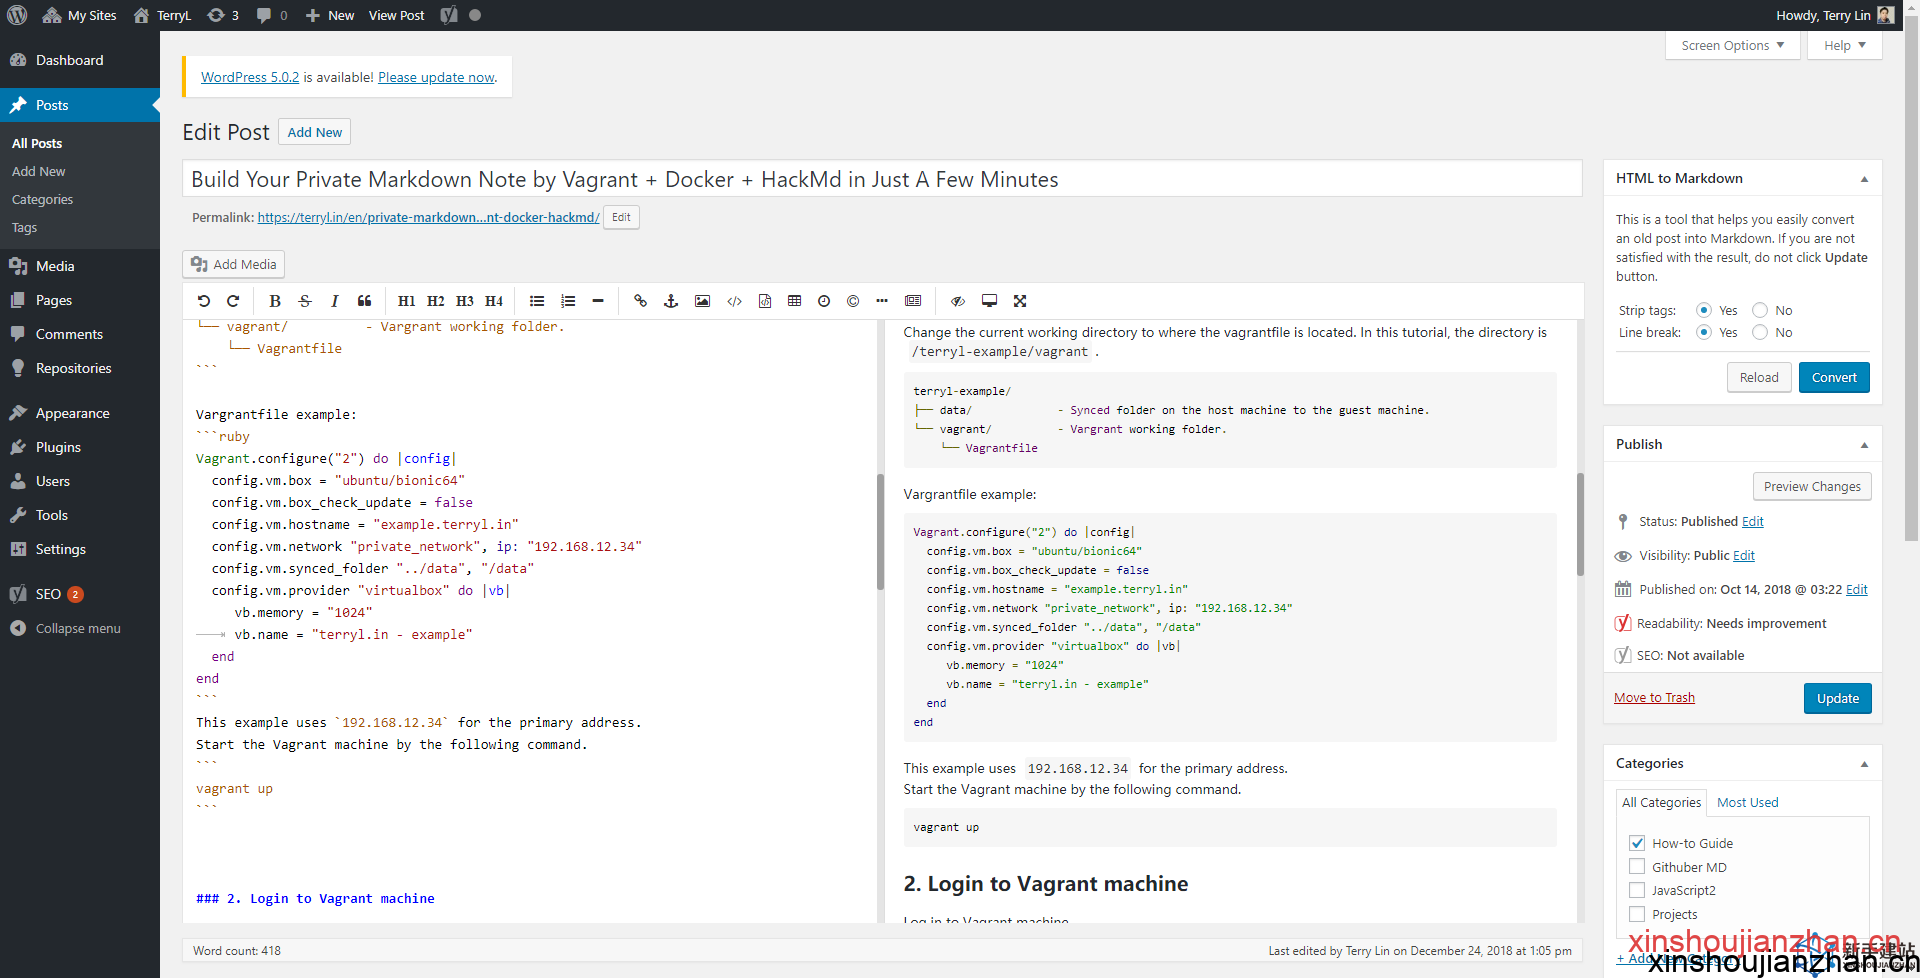Viewport: 1920px width, 978px height.
Task: Open Howdy, Terry Lin account menu
Action: click(x=1834, y=15)
